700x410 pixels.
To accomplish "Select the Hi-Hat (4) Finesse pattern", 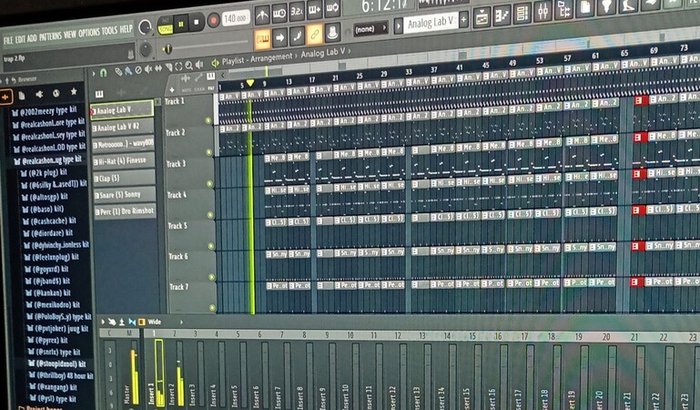I will [x=124, y=161].
